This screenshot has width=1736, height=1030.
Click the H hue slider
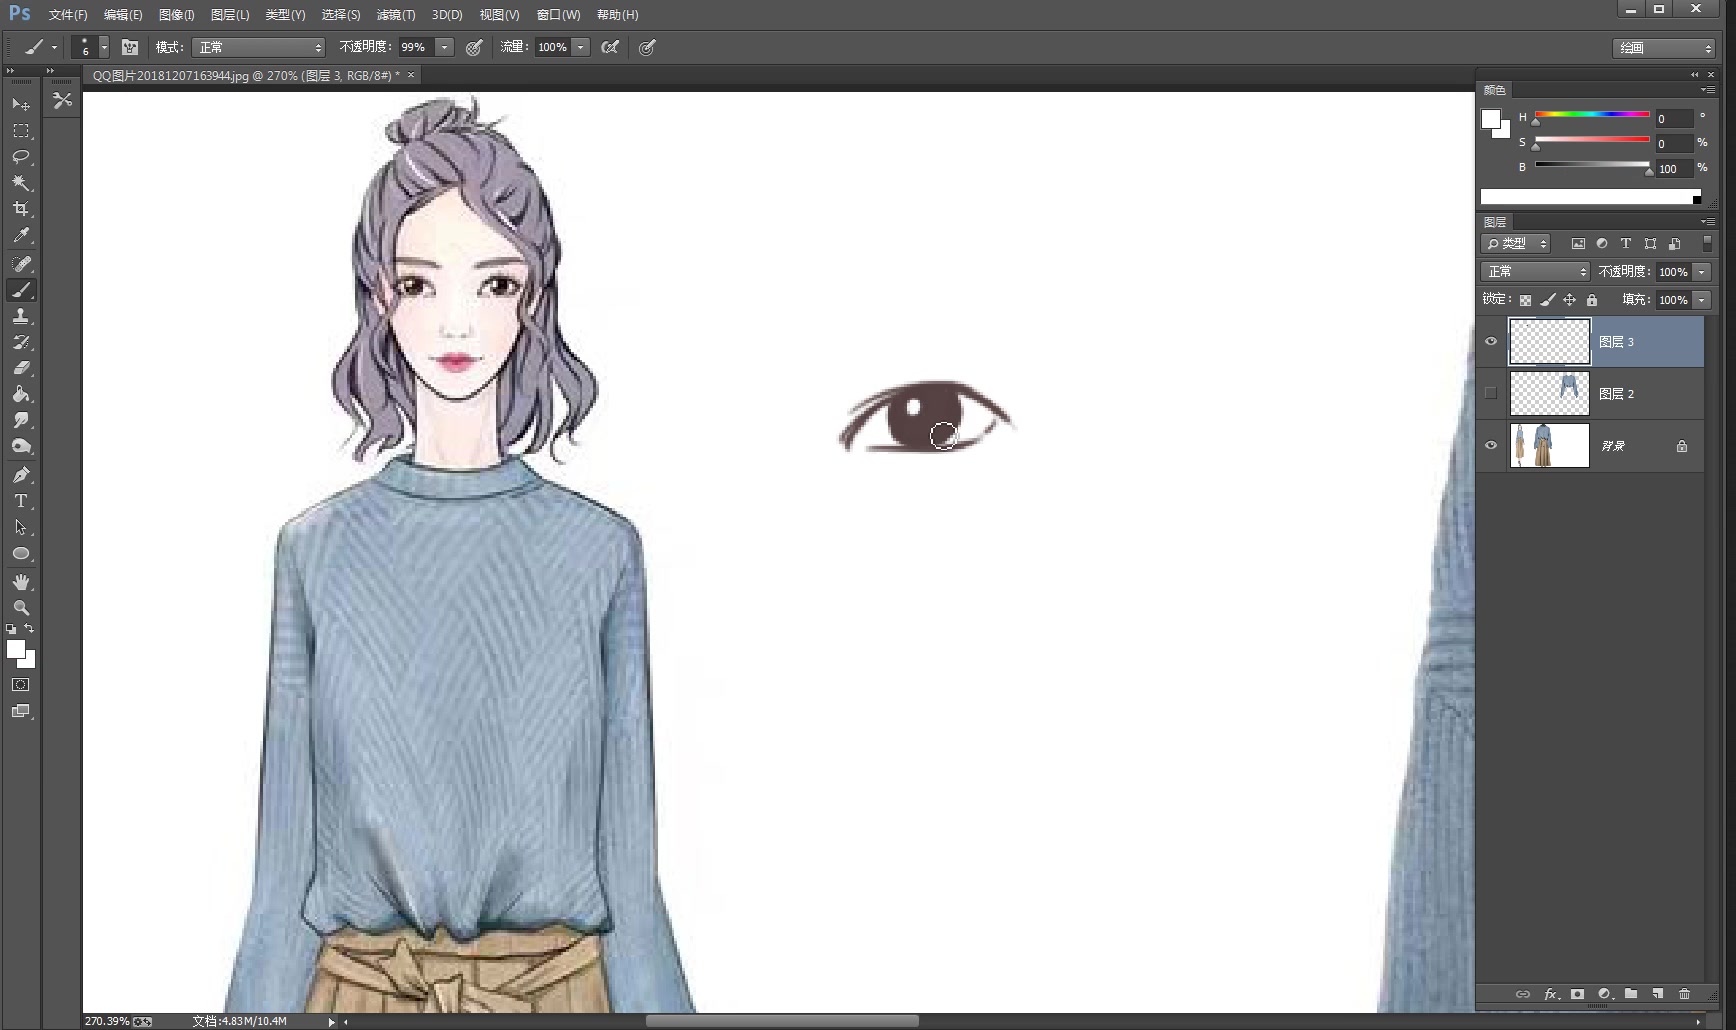coord(1592,115)
